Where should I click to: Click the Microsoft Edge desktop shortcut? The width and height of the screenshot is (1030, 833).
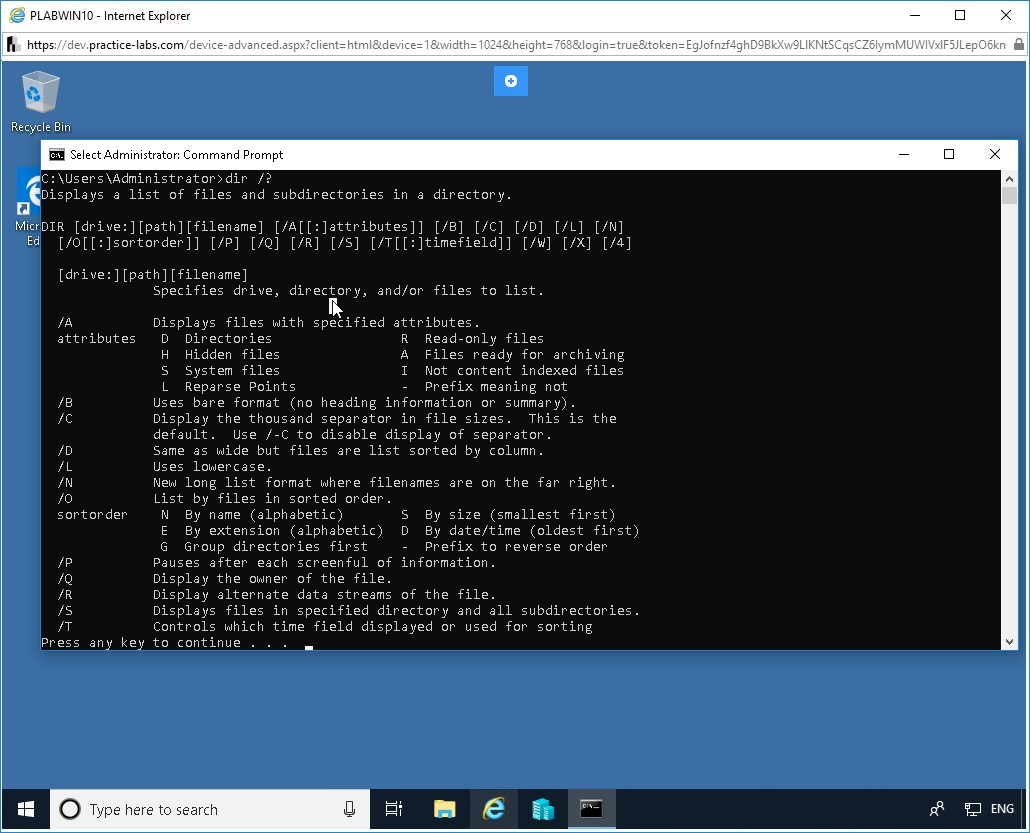click(30, 207)
